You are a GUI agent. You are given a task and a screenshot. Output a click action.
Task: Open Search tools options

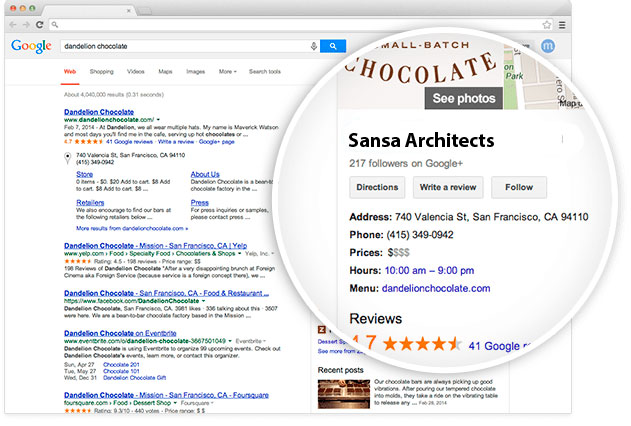pos(265,72)
